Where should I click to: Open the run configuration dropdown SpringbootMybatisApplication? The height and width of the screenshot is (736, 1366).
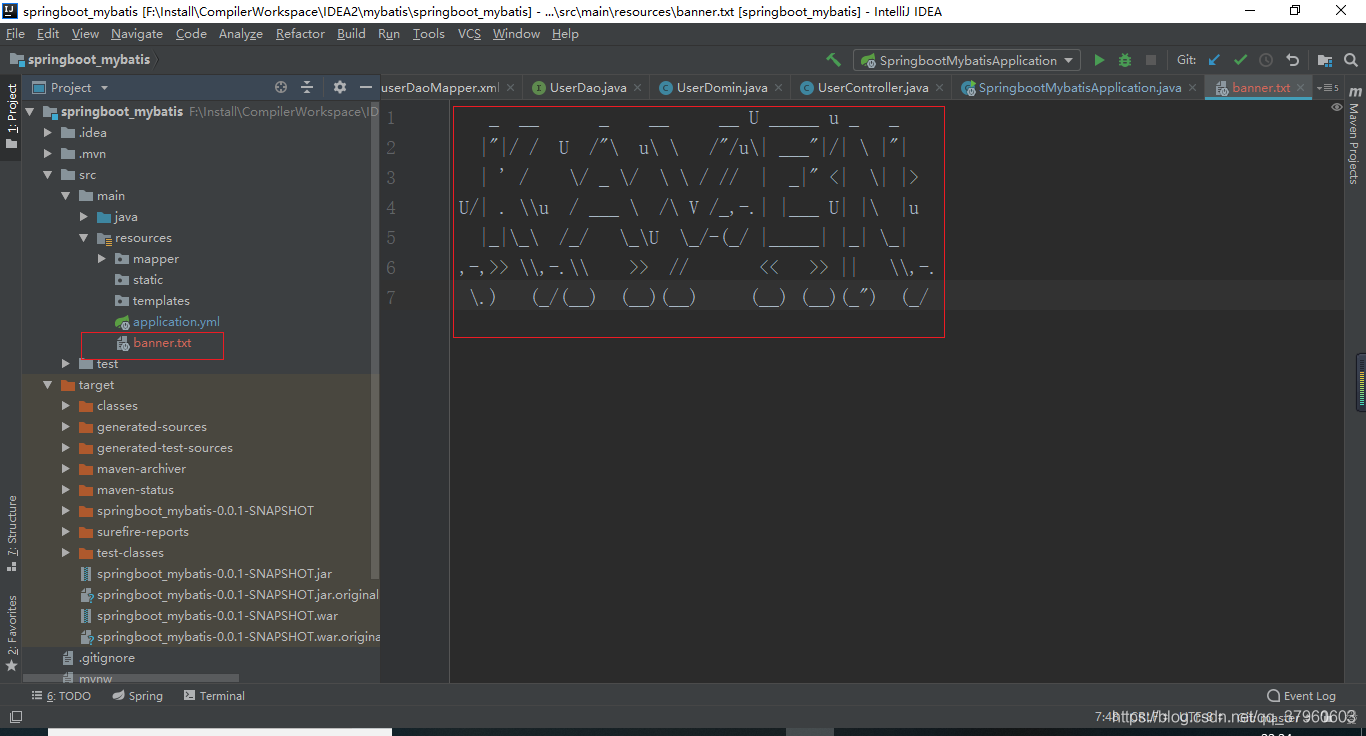pyautogui.click(x=967, y=60)
